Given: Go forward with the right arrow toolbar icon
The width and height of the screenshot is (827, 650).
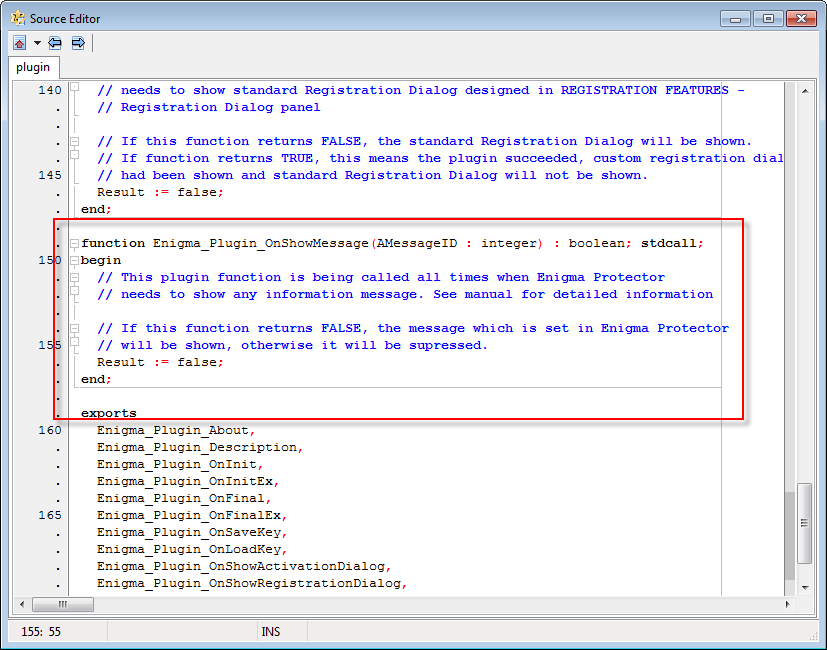Looking at the screenshot, I should (x=78, y=43).
